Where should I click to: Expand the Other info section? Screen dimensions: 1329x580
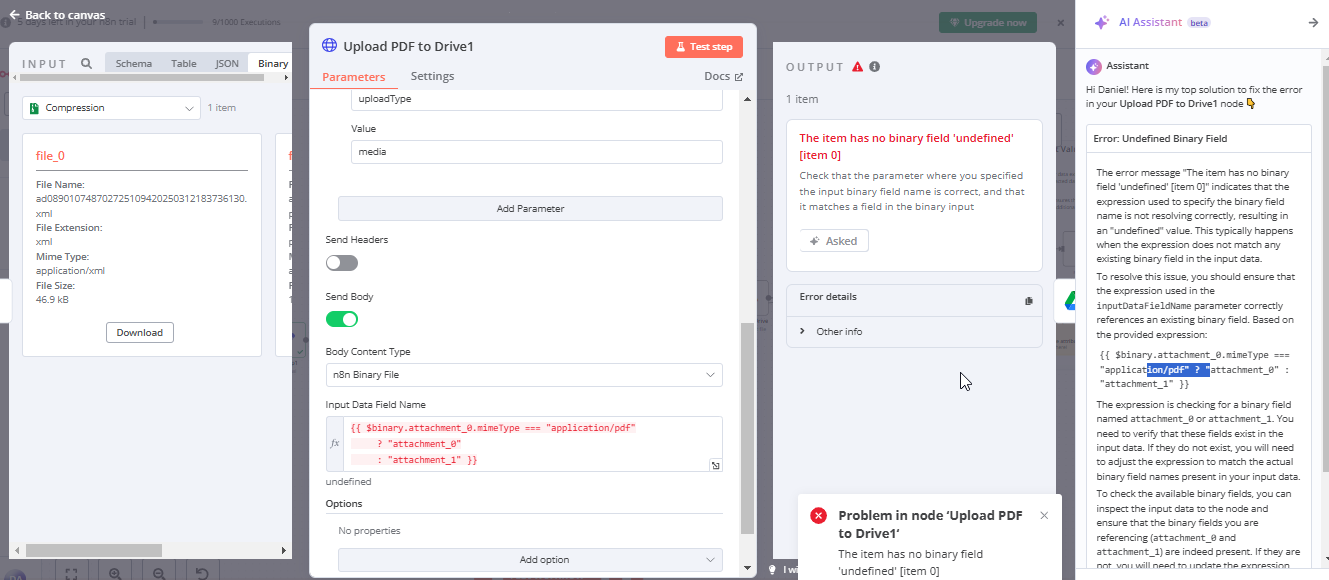point(803,332)
